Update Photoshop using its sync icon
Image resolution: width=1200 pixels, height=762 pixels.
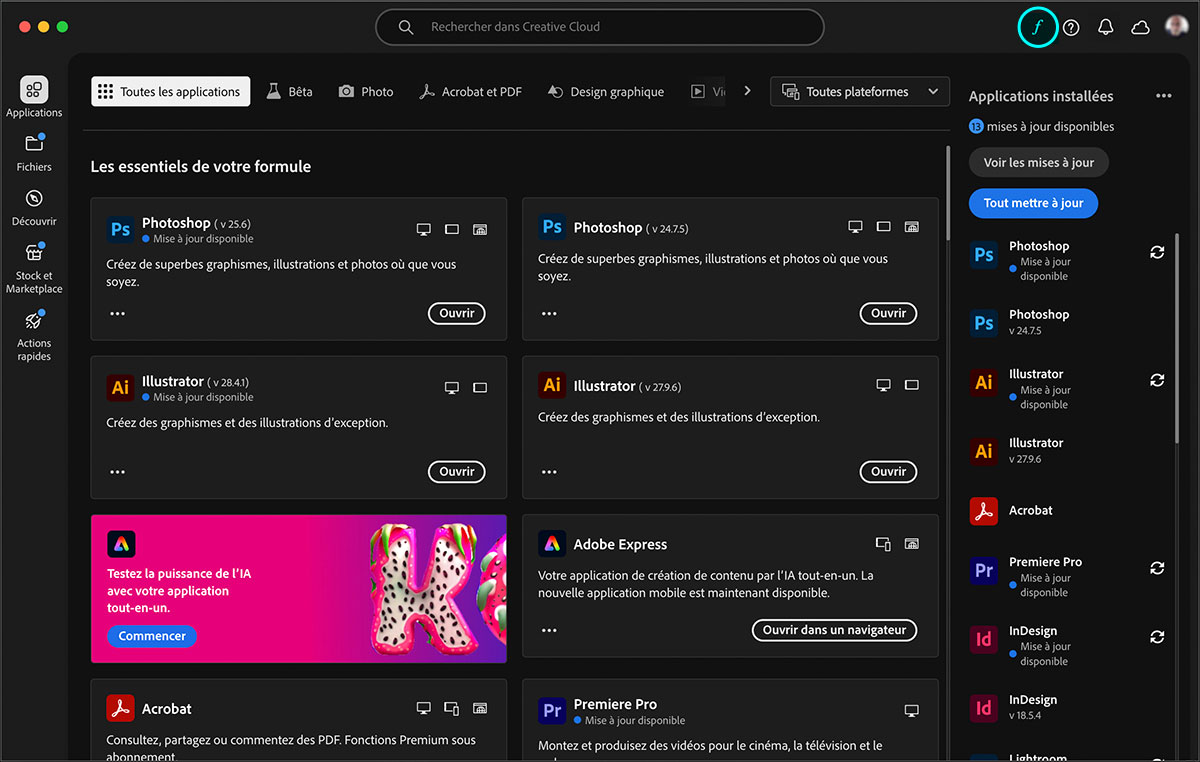1157,252
